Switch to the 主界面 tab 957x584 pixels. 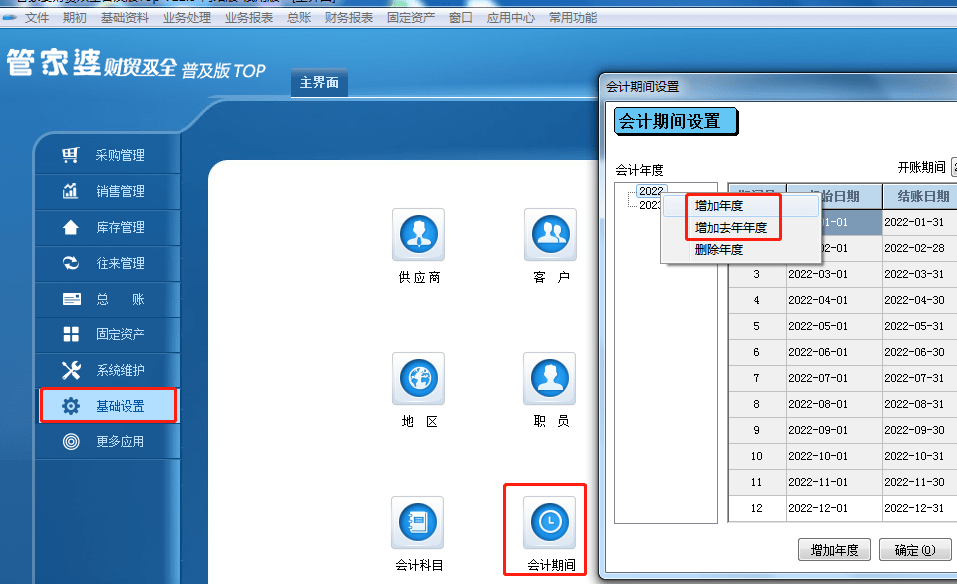pos(319,82)
